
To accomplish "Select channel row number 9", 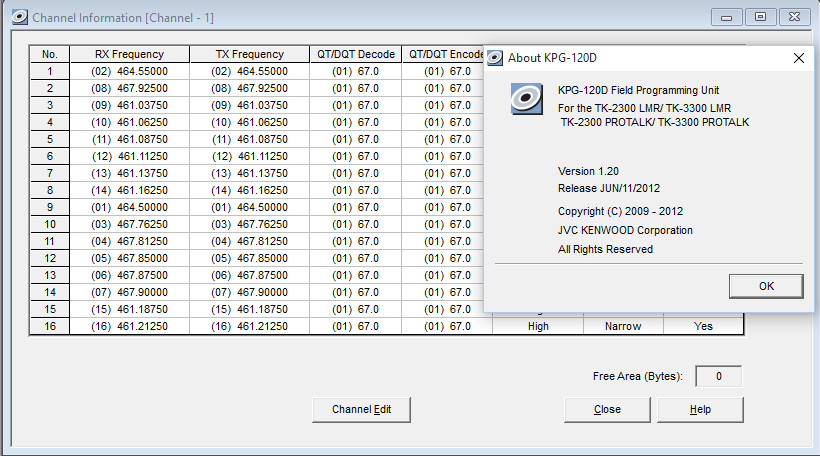I will point(50,207).
